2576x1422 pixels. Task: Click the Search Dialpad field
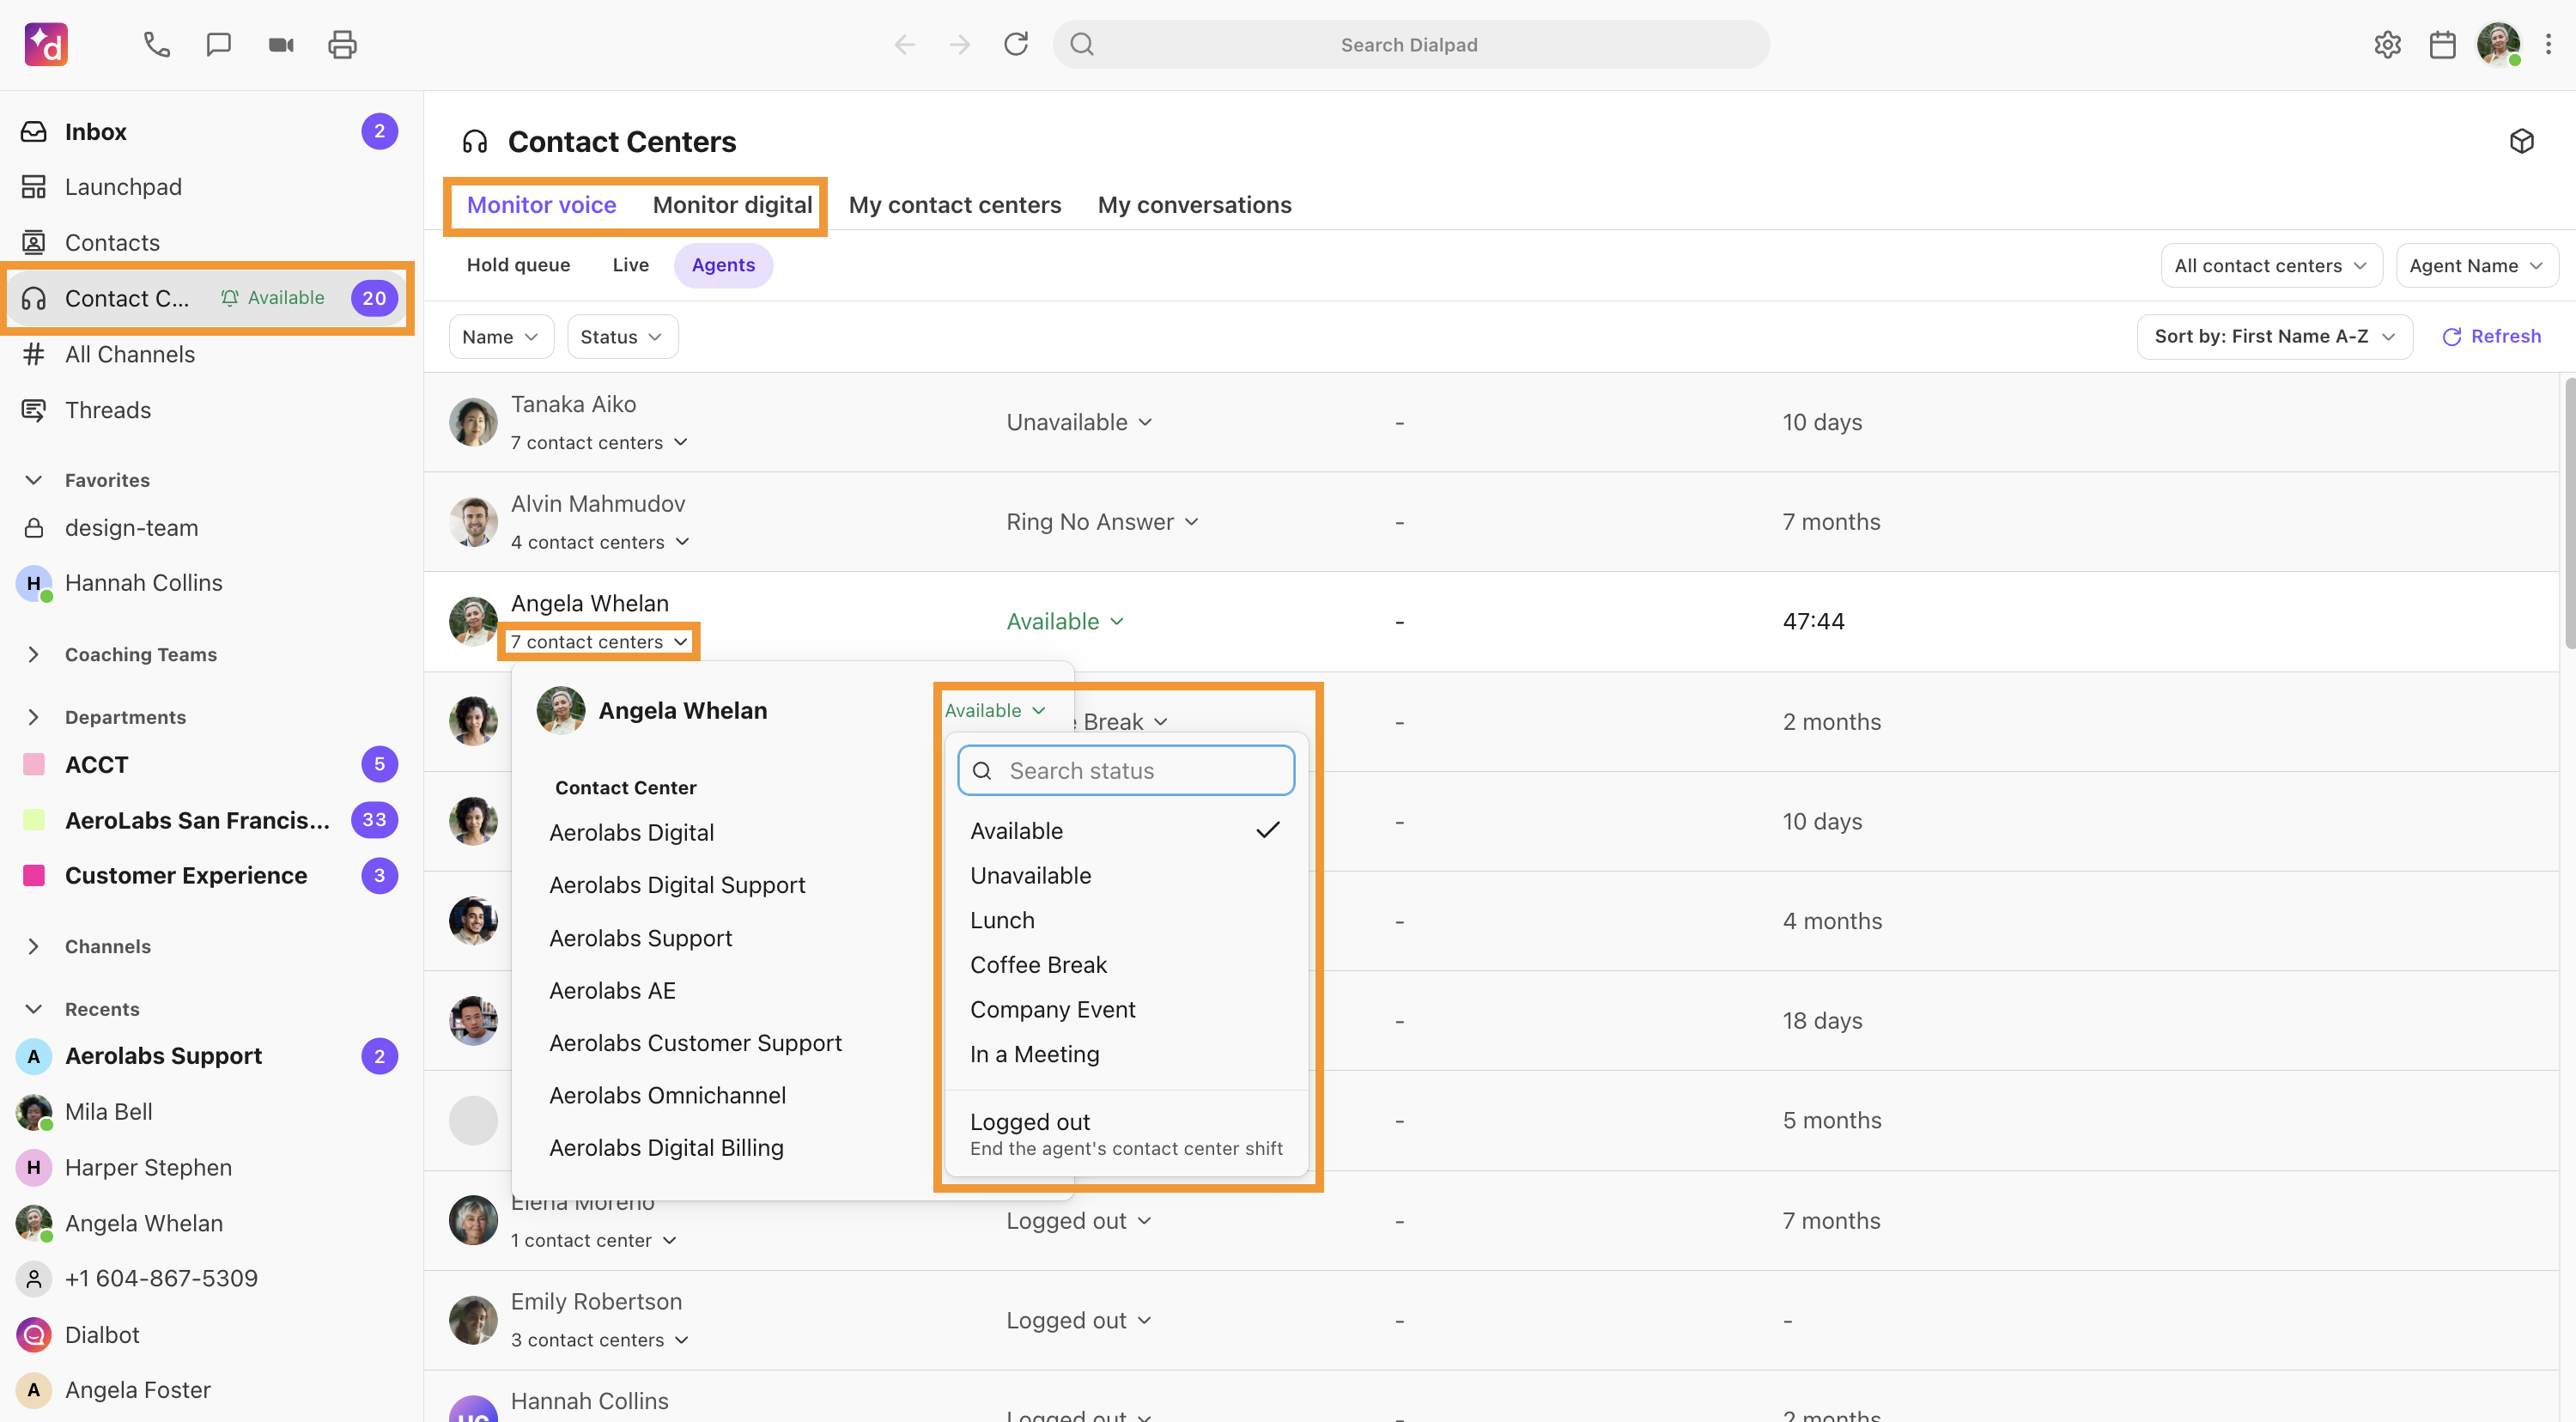click(x=1410, y=44)
